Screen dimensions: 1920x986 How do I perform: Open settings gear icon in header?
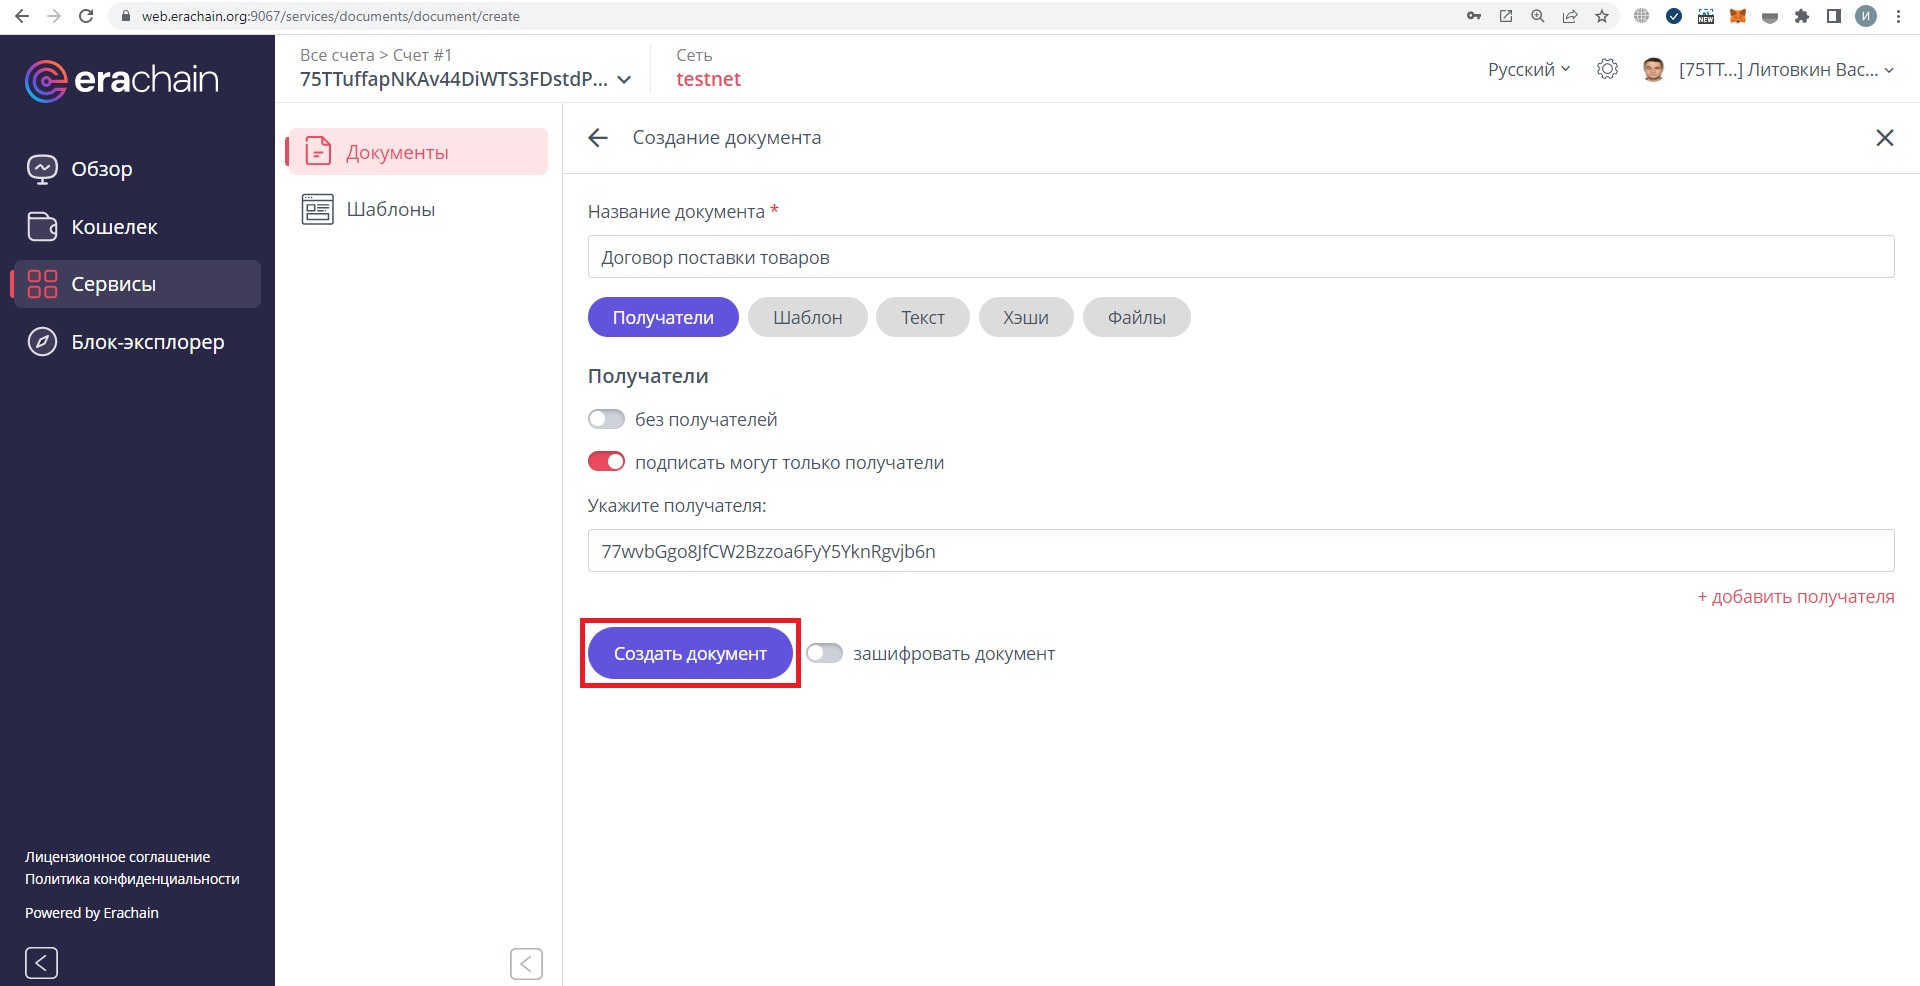(1607, 69)
